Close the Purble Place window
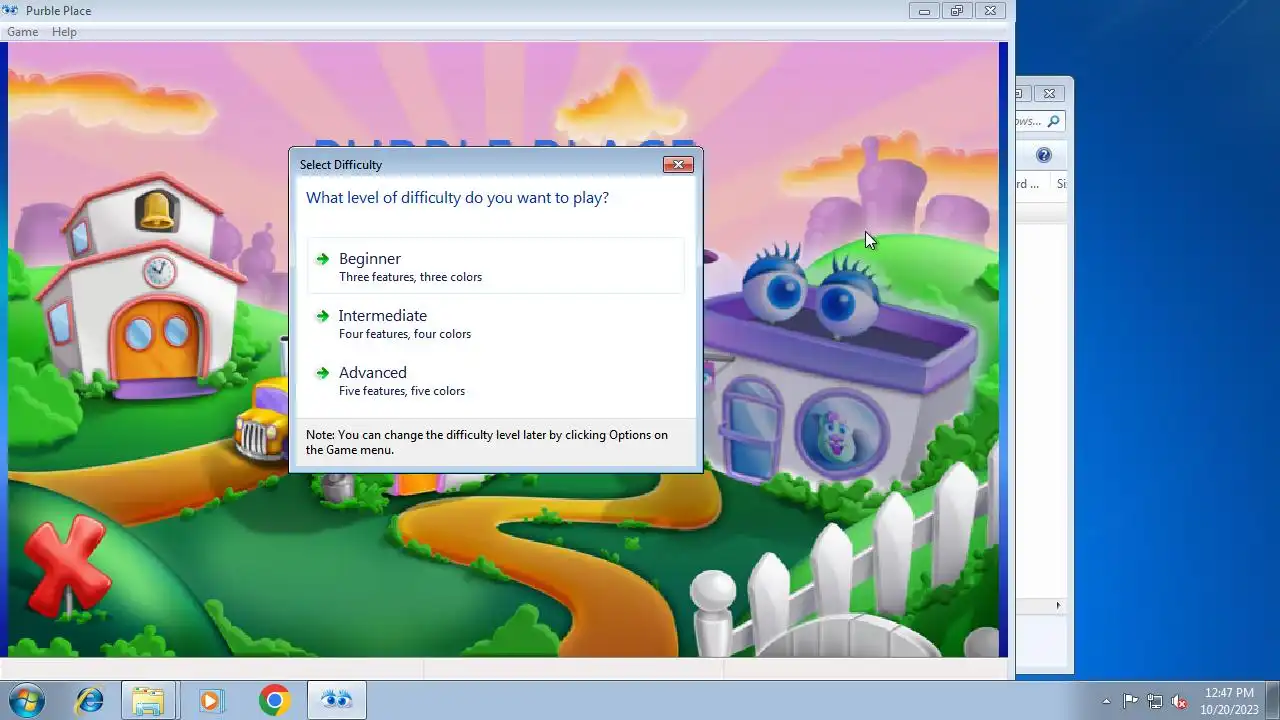The image size is (1280, 720). 990,11
